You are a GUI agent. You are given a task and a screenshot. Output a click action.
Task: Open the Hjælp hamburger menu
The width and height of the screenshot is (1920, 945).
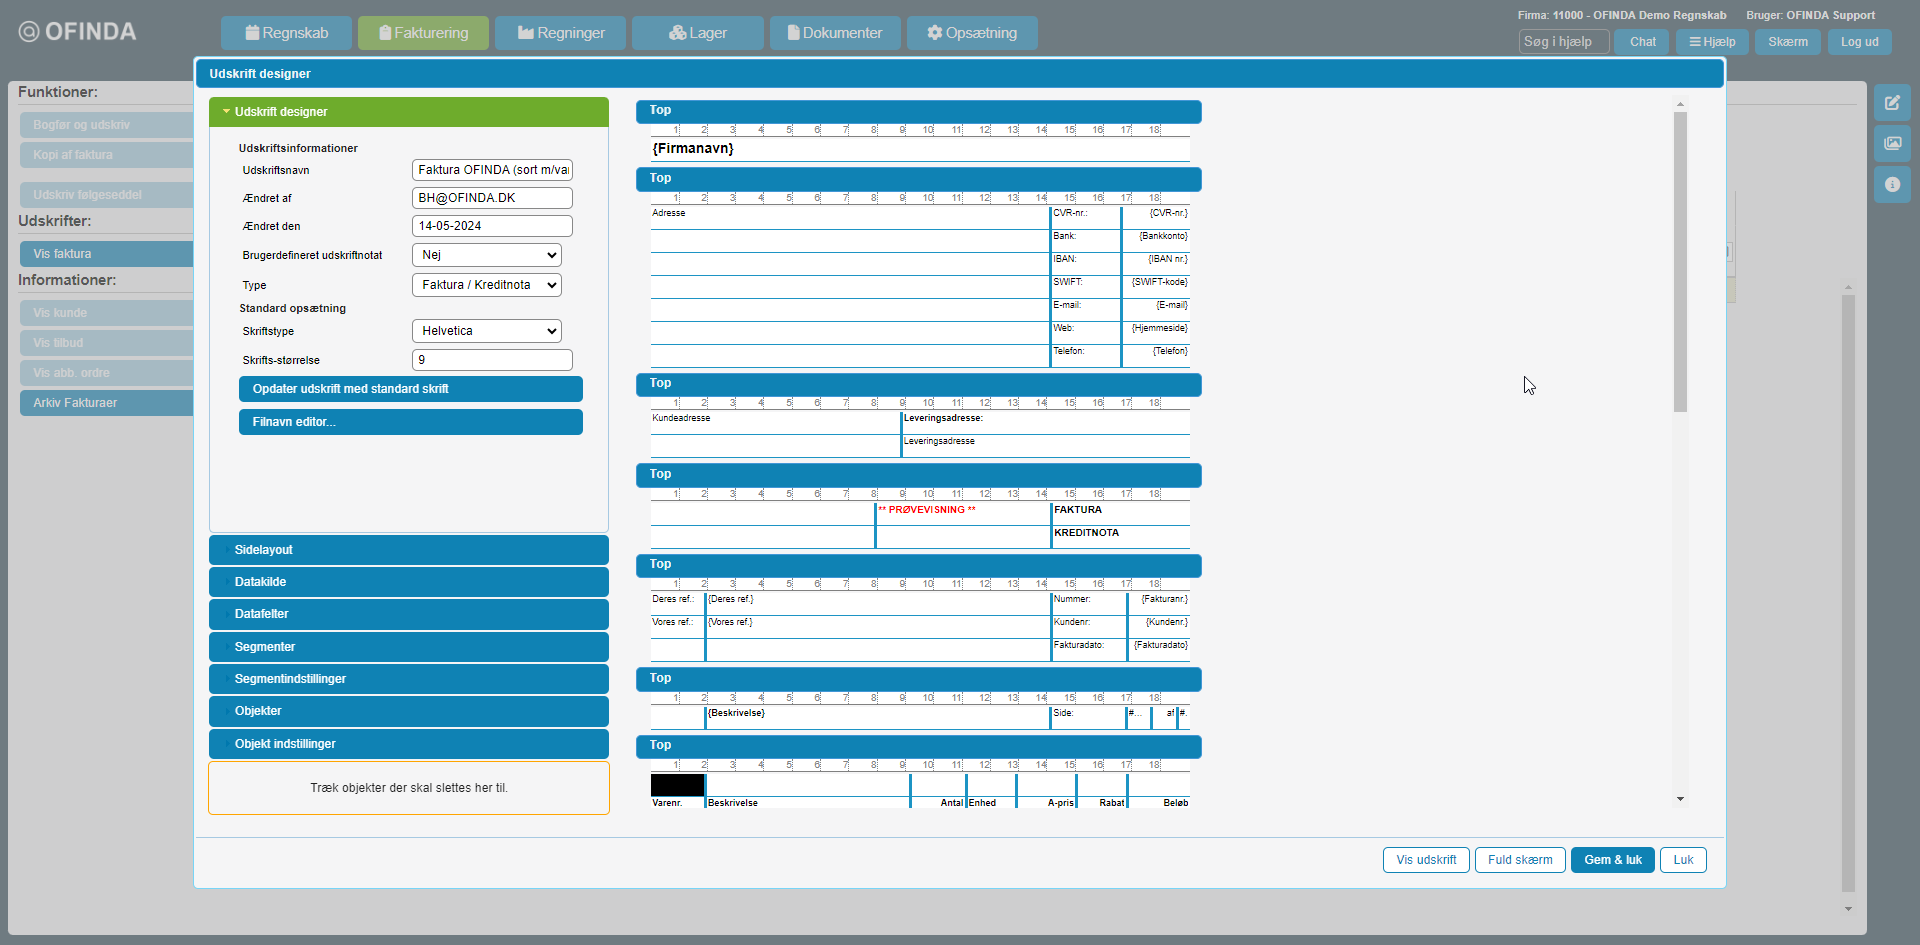1712,42
